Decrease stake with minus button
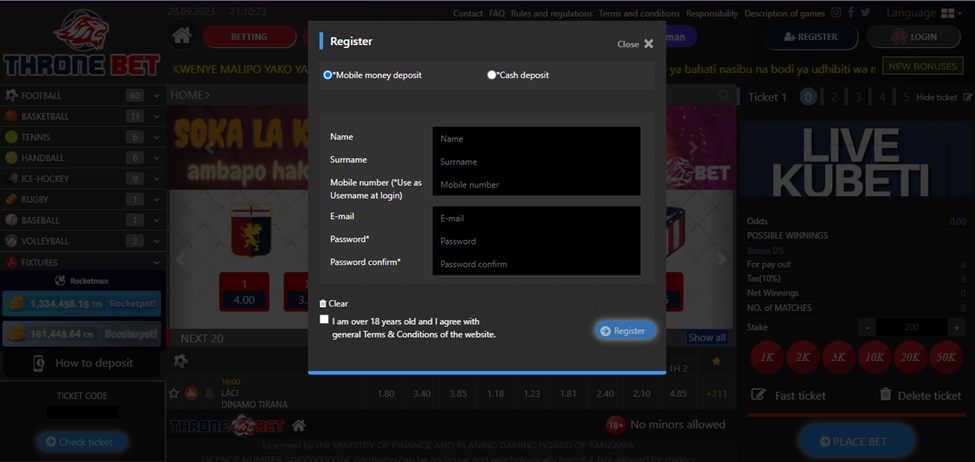The height and width of the screenshot is (462, 975). pos(867,327)
